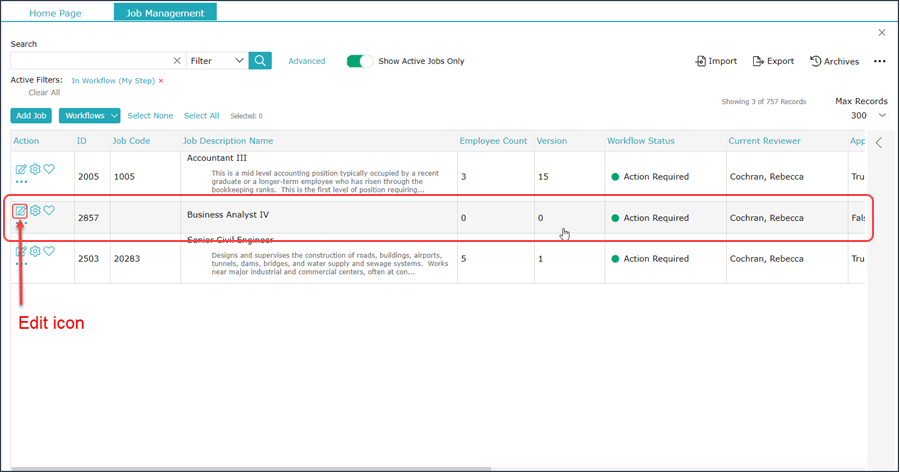
Task: Click the Select All link
Action: click(x=201, y=116)
